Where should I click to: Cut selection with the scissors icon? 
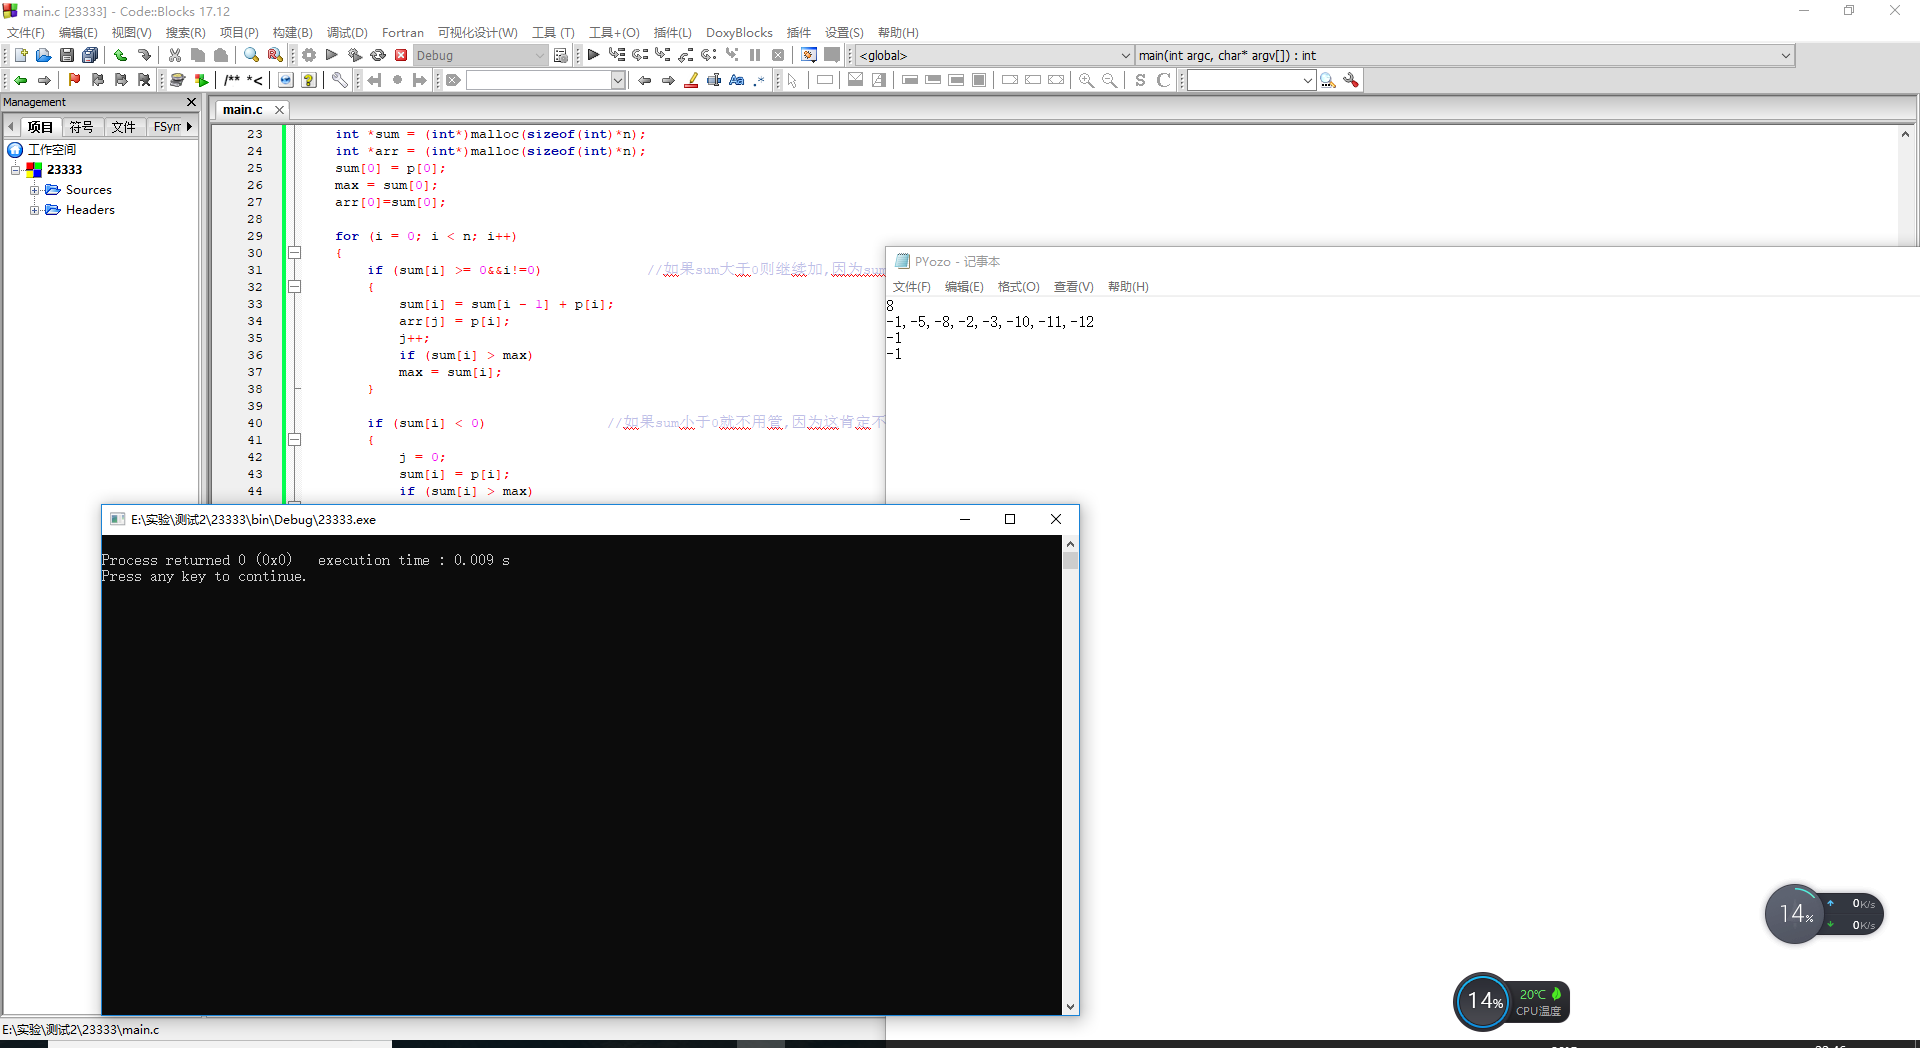tap(175, 55)
